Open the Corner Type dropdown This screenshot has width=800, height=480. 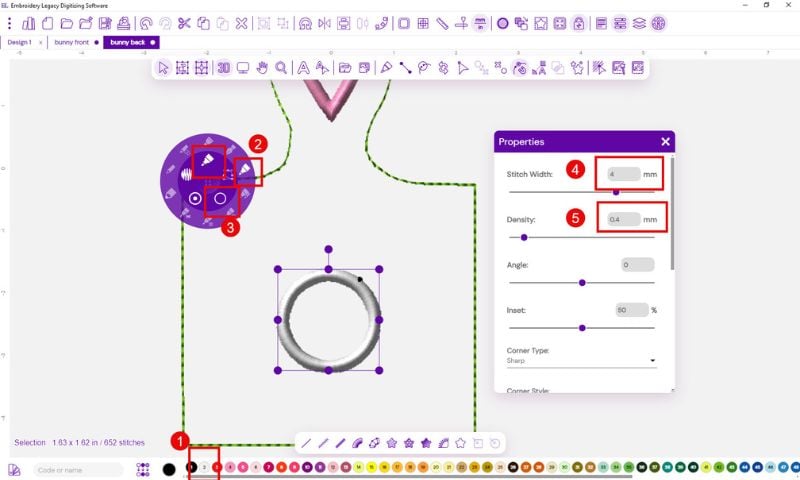(581, 360)
